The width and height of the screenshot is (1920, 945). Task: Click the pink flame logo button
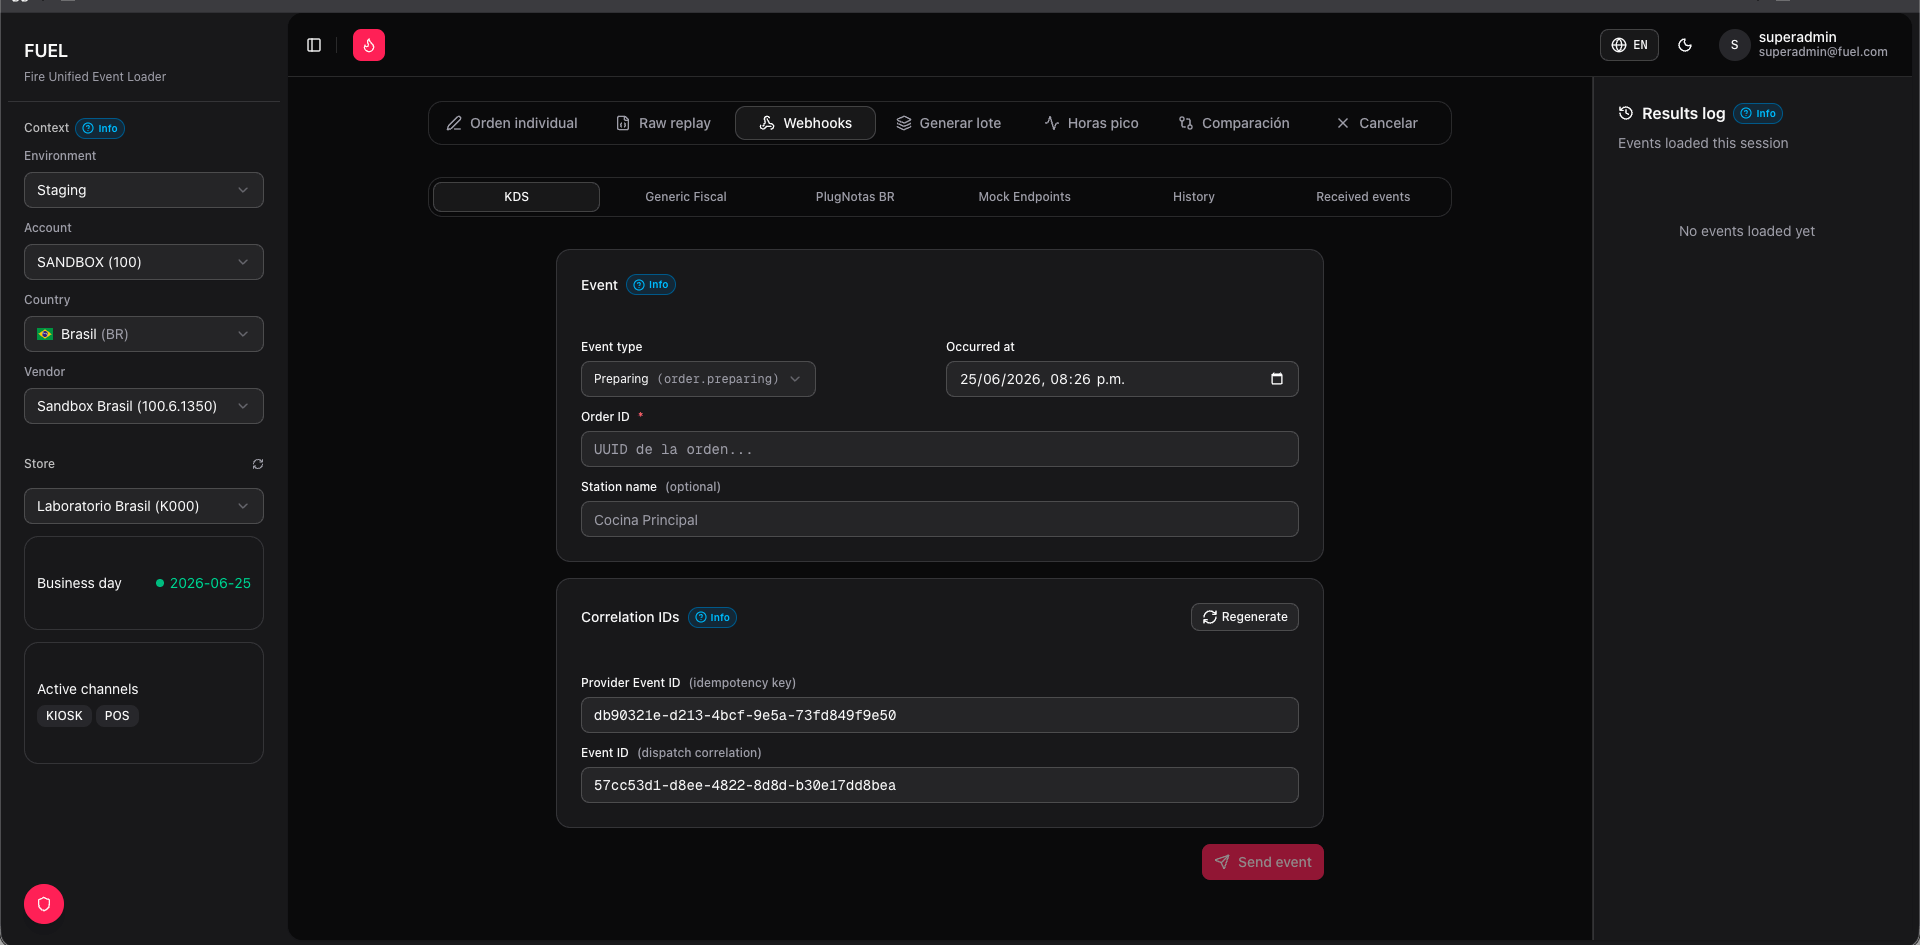[x=369, y=45]
